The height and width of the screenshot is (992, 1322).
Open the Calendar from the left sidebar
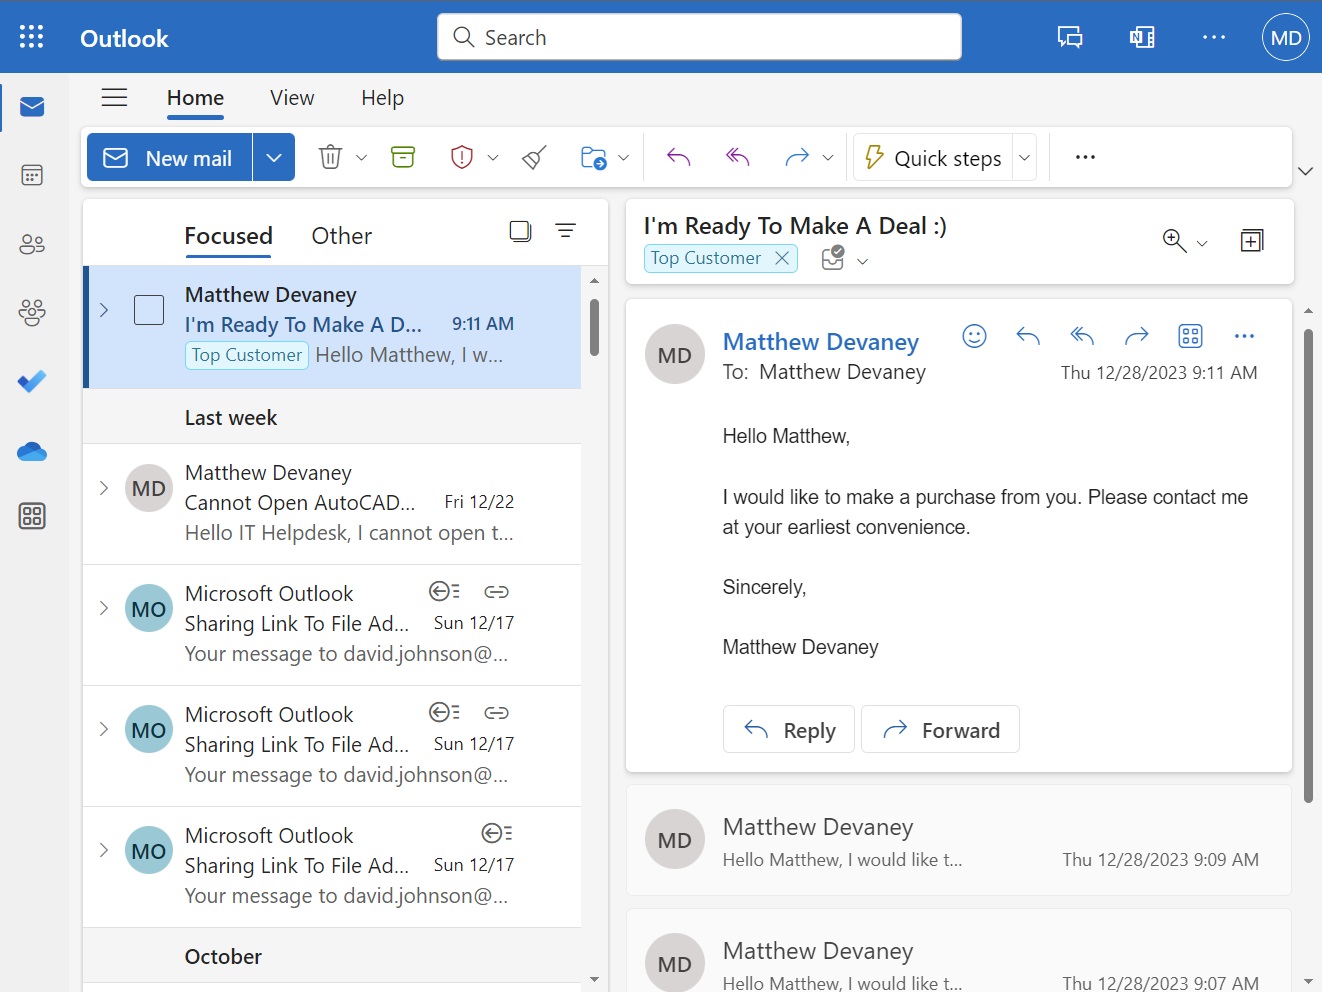pos(32,174)
